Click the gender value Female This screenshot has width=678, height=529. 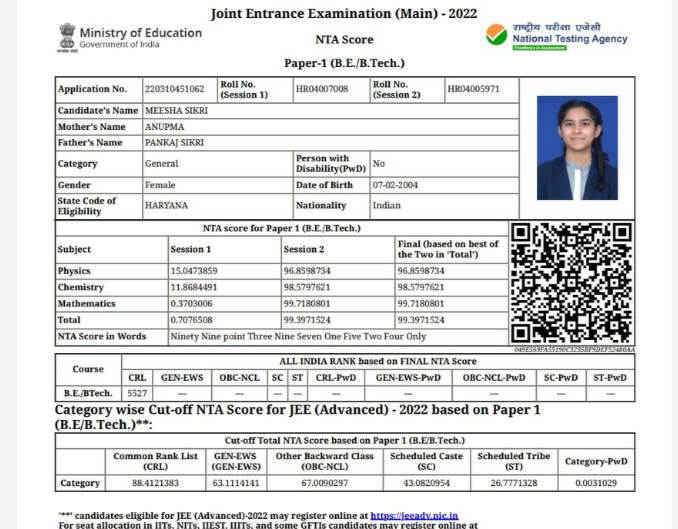pyautogui.click(x=160, y=185)
